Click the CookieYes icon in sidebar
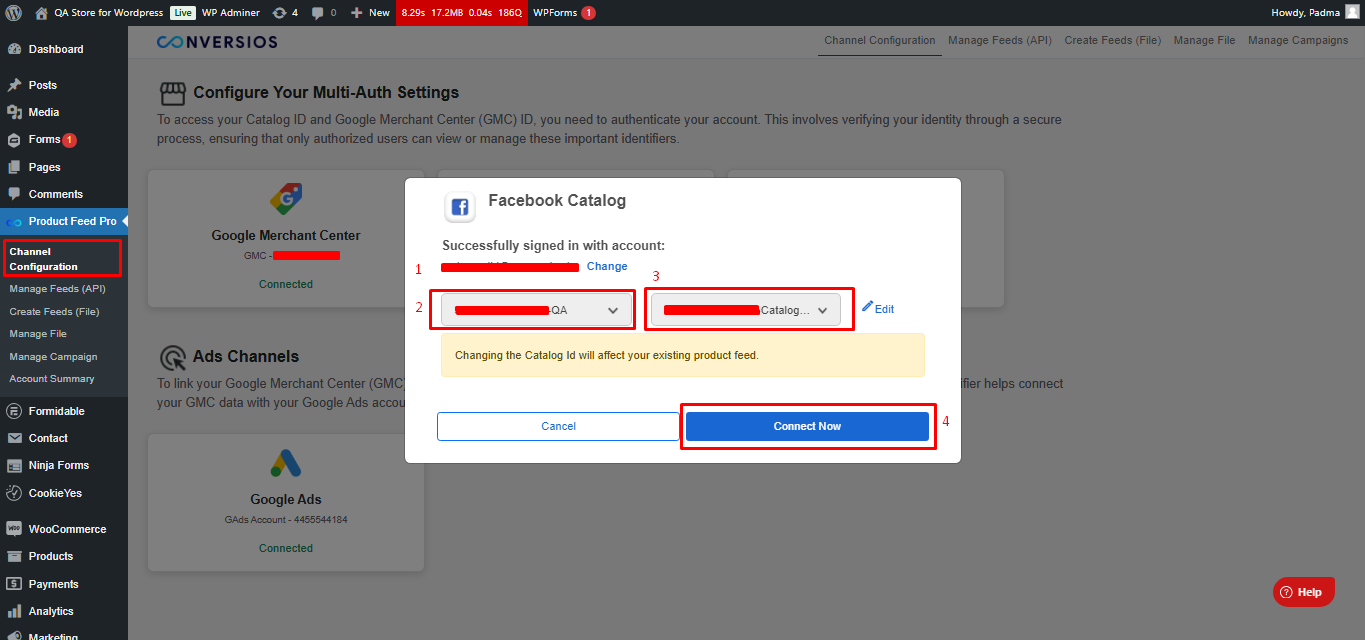 tap(14, 493)
